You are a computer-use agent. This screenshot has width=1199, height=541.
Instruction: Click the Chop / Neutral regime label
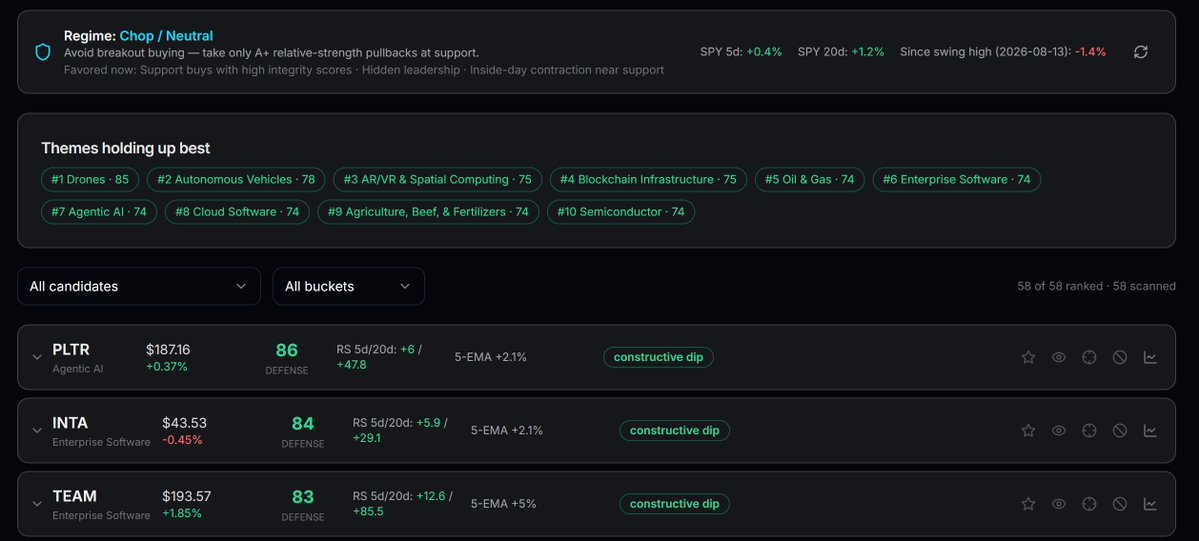[166, 36]
